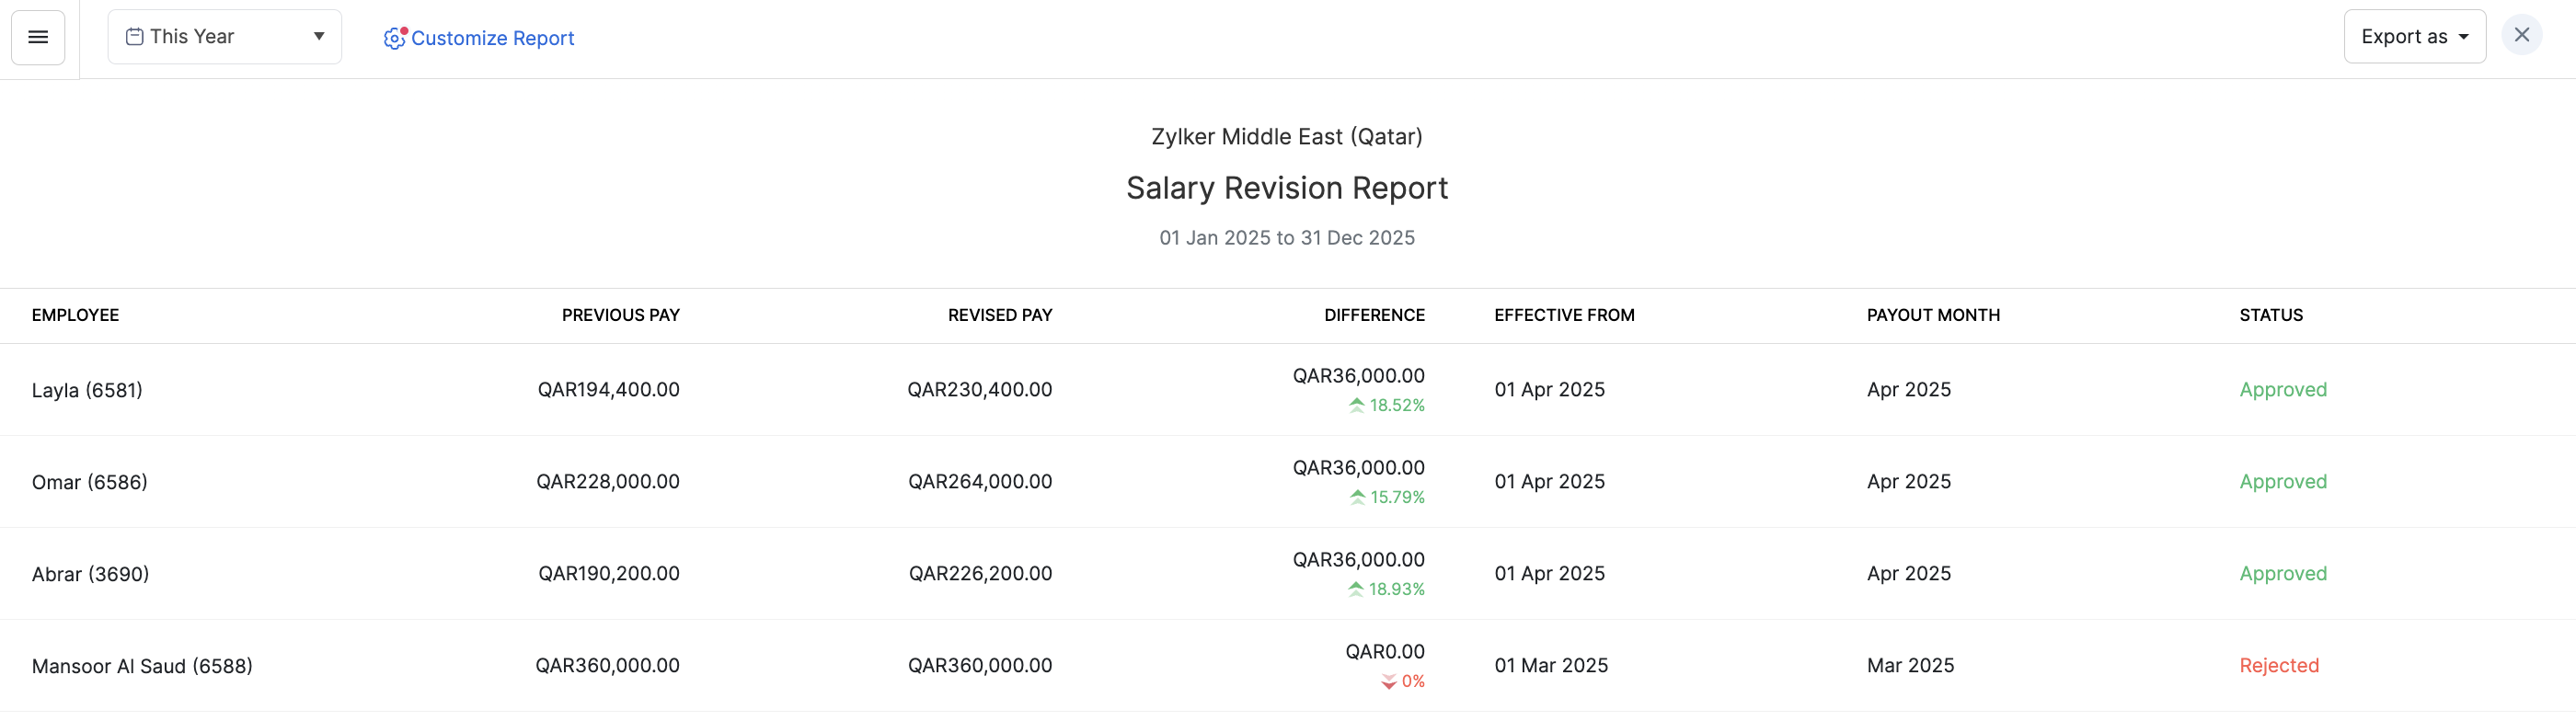Click the red down arrow beside 0%
This screenshot has width=2576, height=721.
tap(1388, 681)
